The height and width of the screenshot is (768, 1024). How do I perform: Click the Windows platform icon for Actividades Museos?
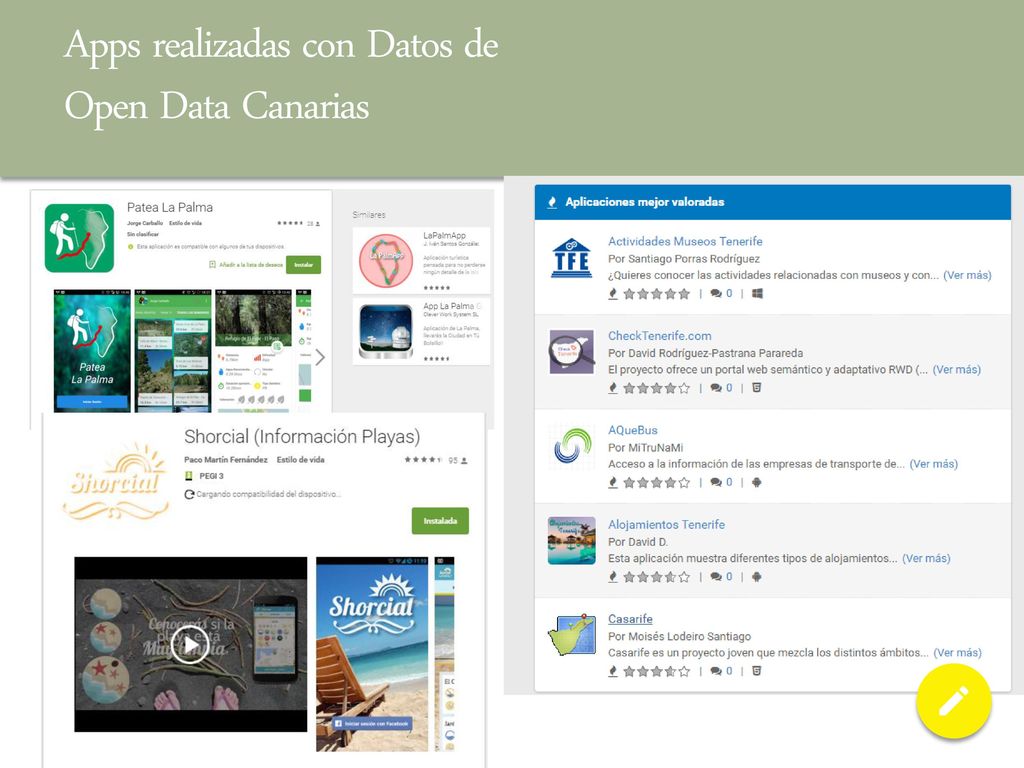757,294
